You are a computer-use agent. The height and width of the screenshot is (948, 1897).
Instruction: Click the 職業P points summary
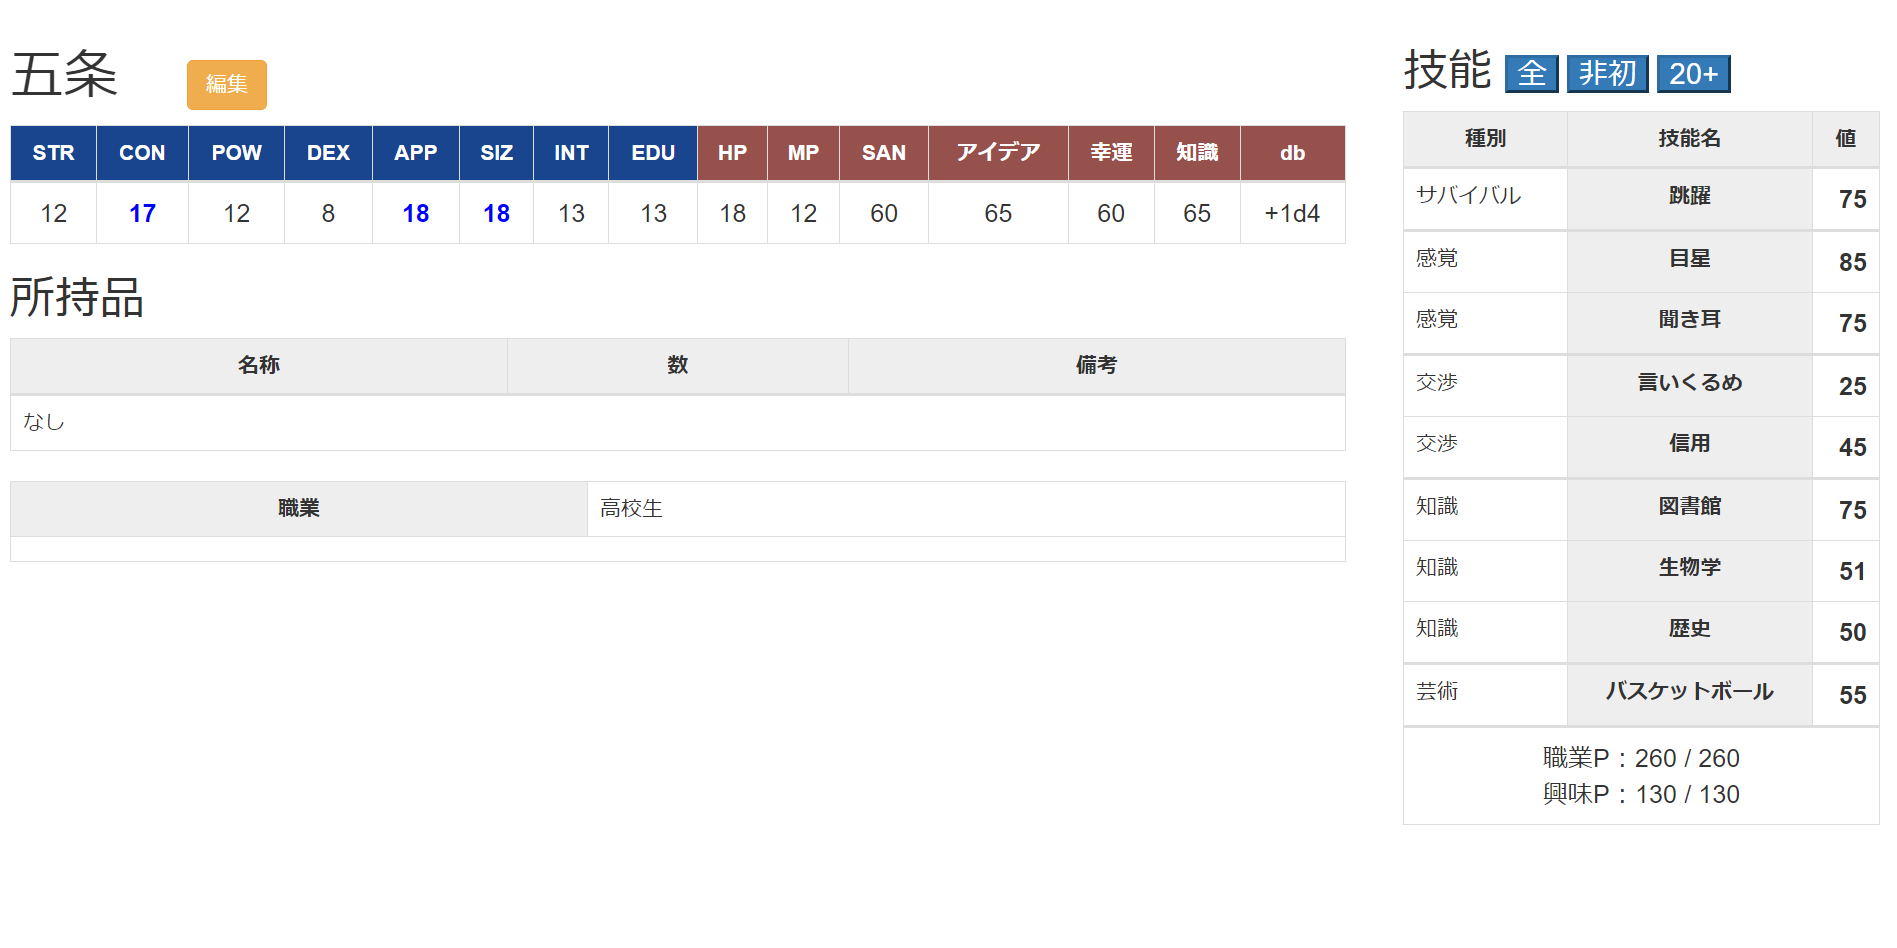tap(1640, 759)
